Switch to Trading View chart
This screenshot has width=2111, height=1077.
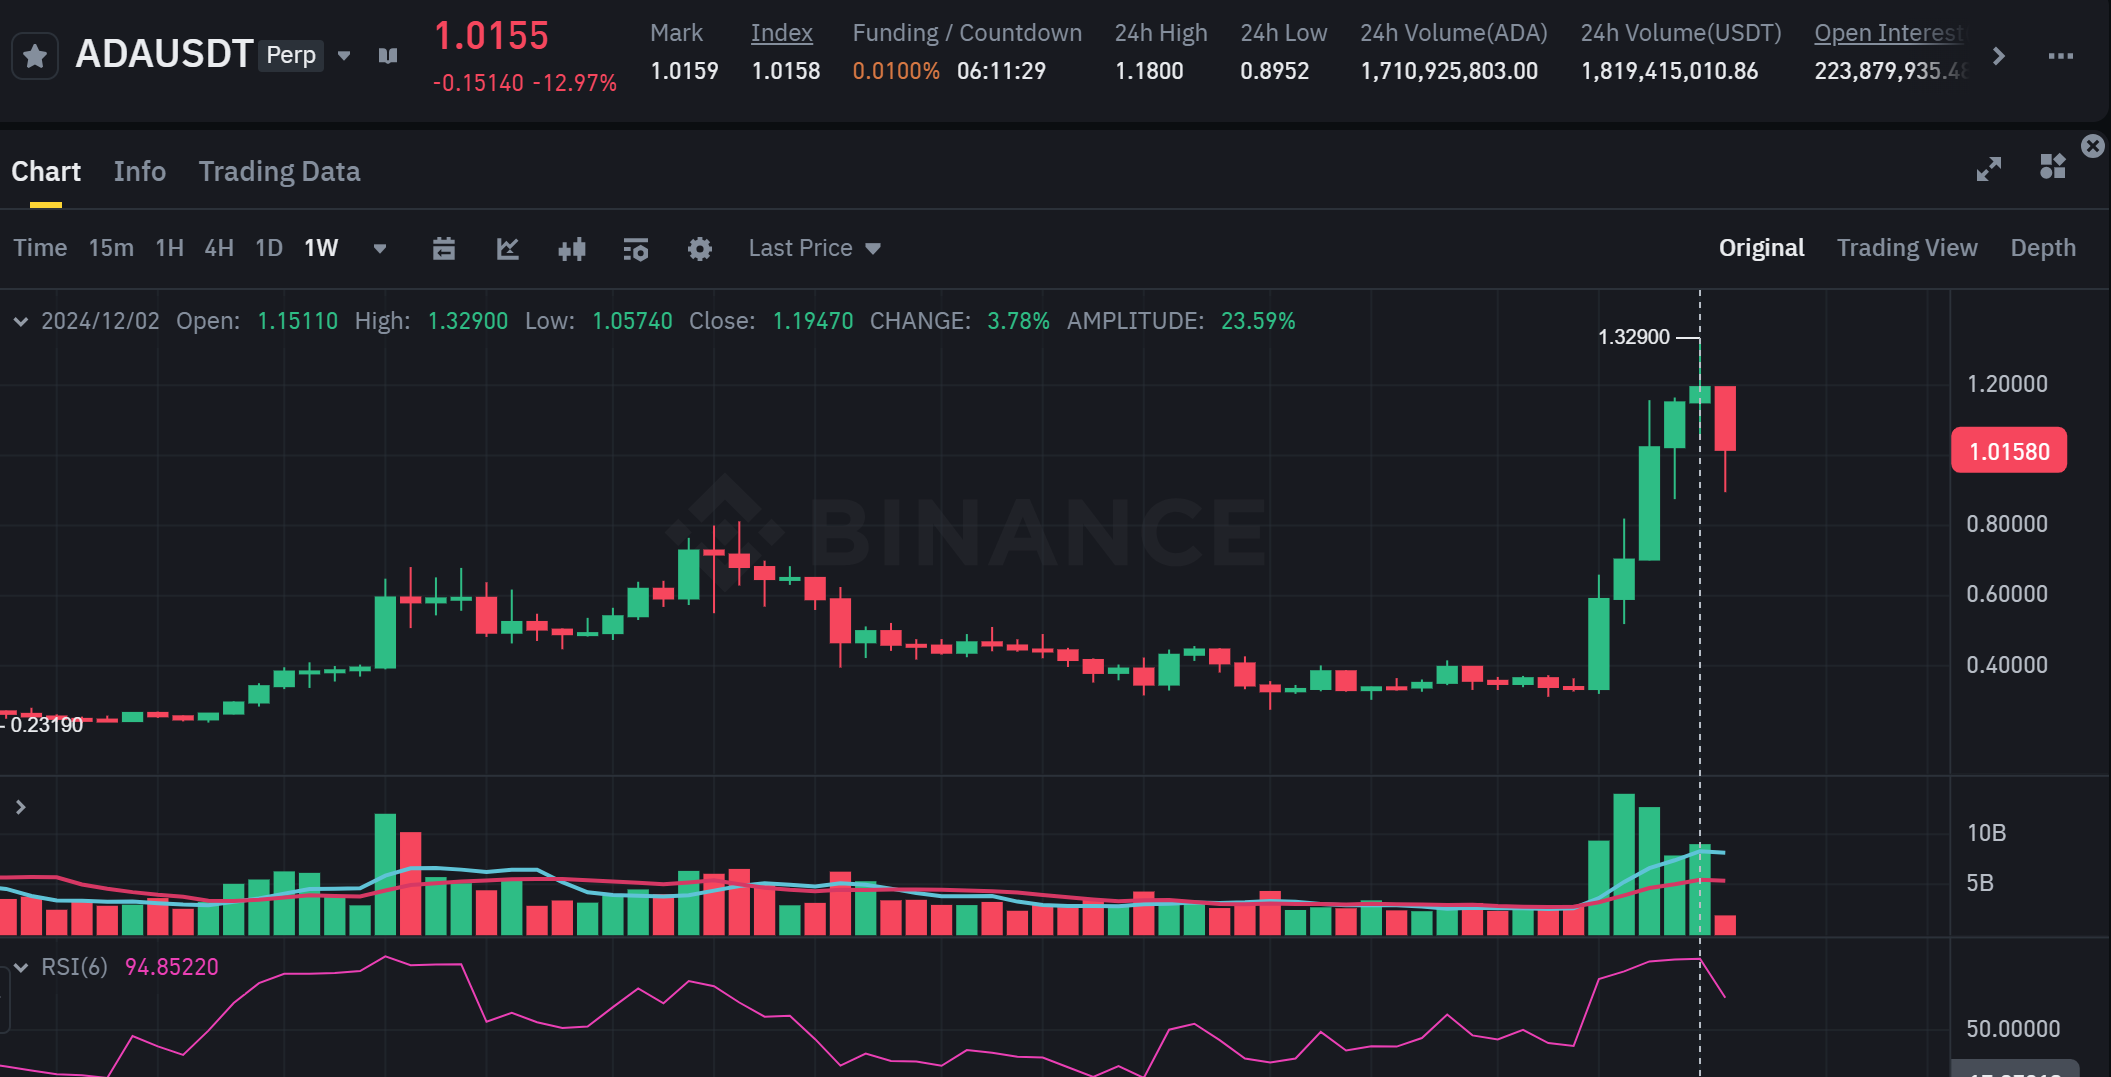(x=1907, y=248)
